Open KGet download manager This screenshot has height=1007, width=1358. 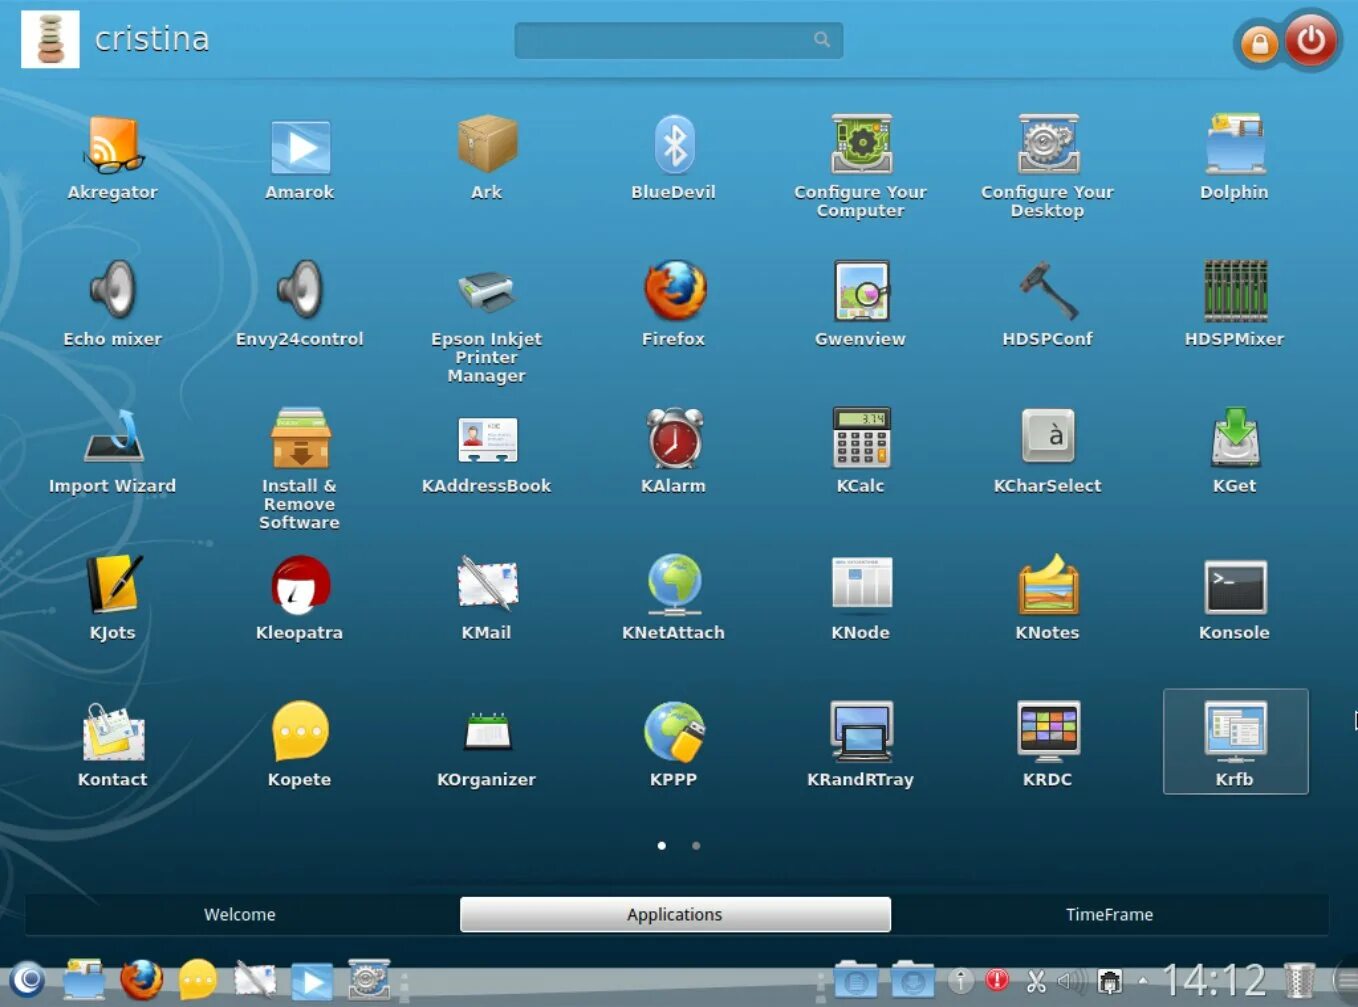point(1235,451)
